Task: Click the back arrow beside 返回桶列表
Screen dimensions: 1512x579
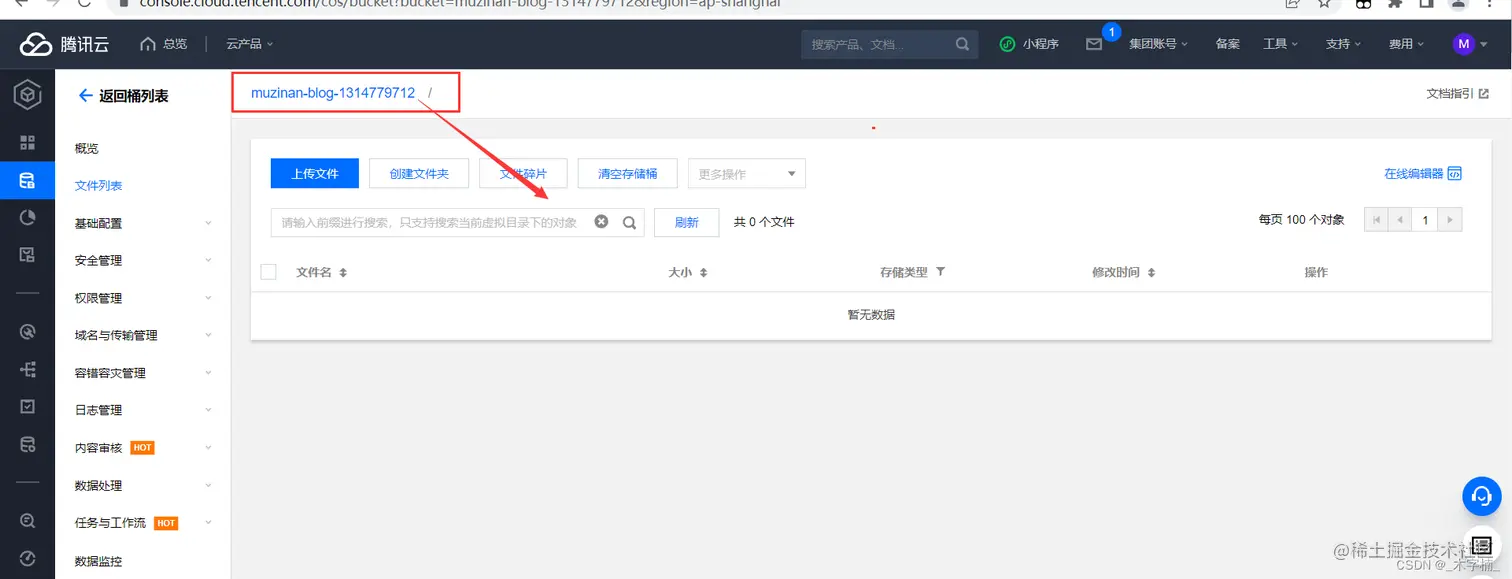Action: 87,94
